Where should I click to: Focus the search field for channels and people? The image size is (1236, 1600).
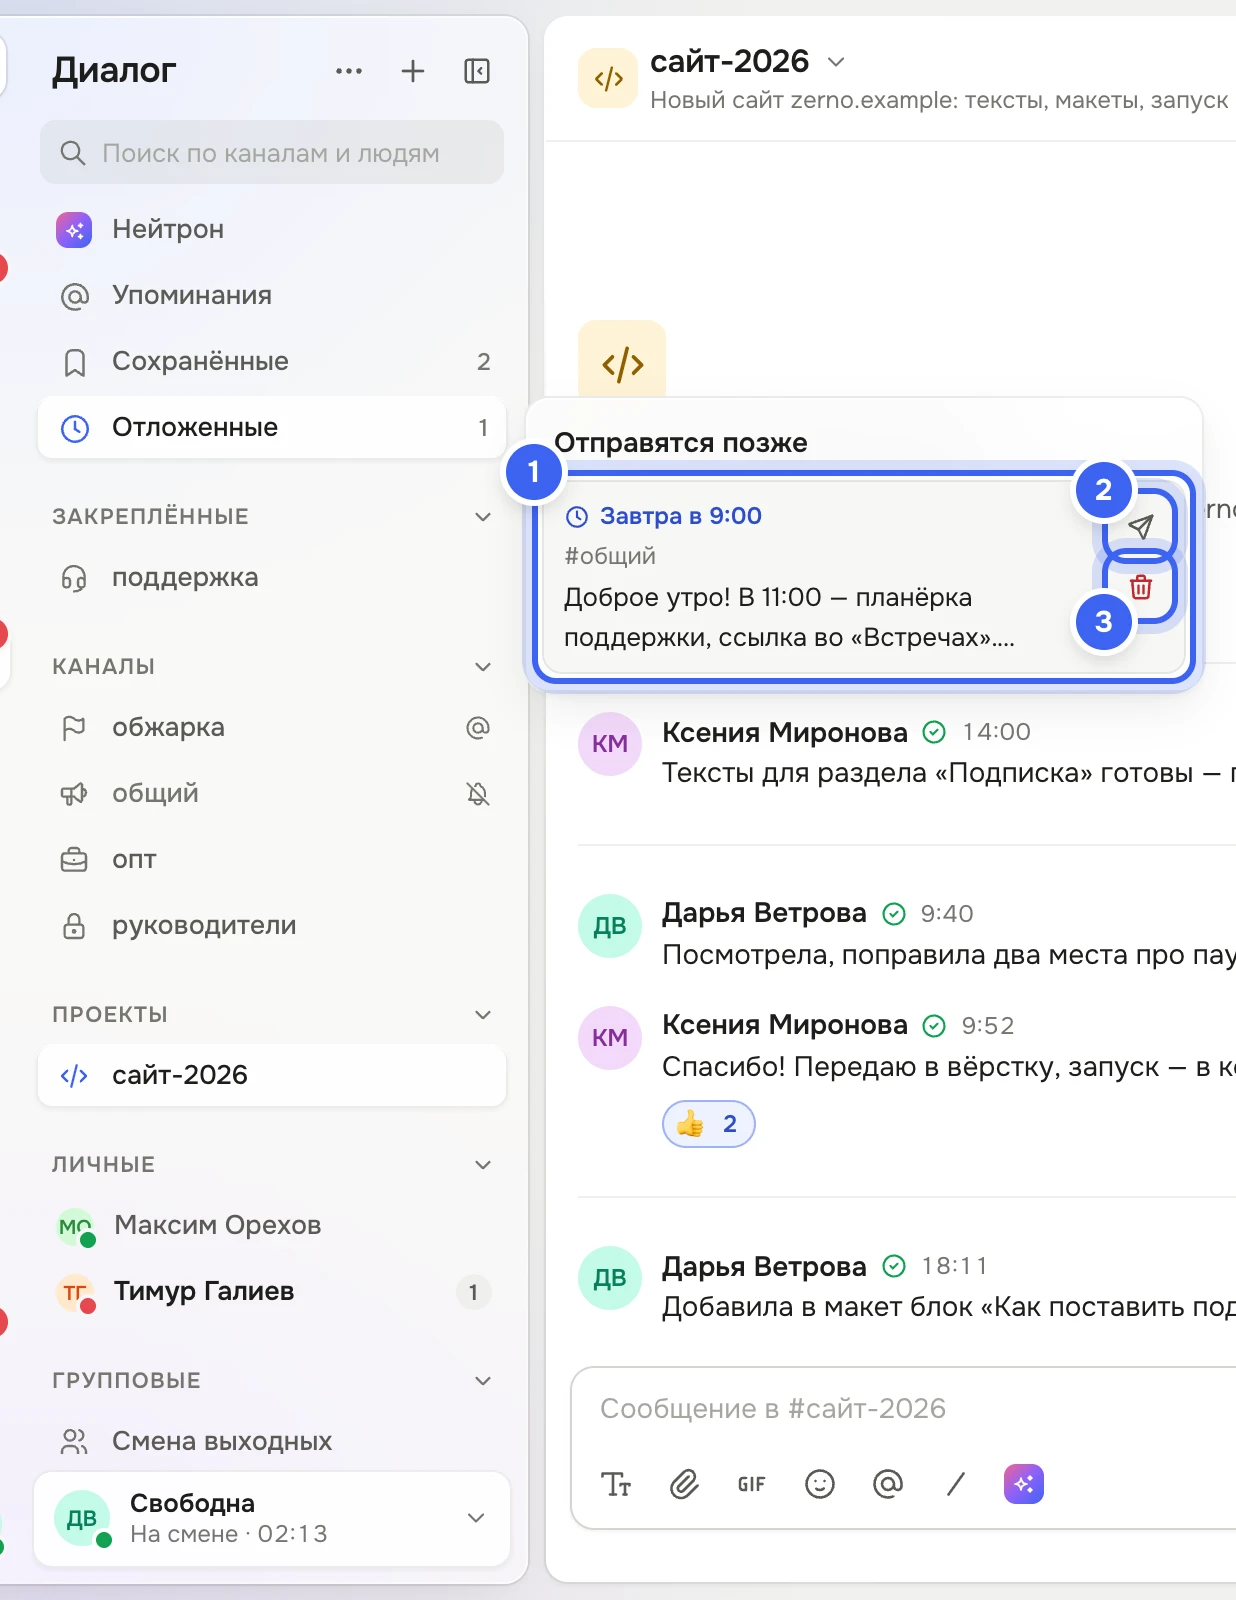click(272, 152)
